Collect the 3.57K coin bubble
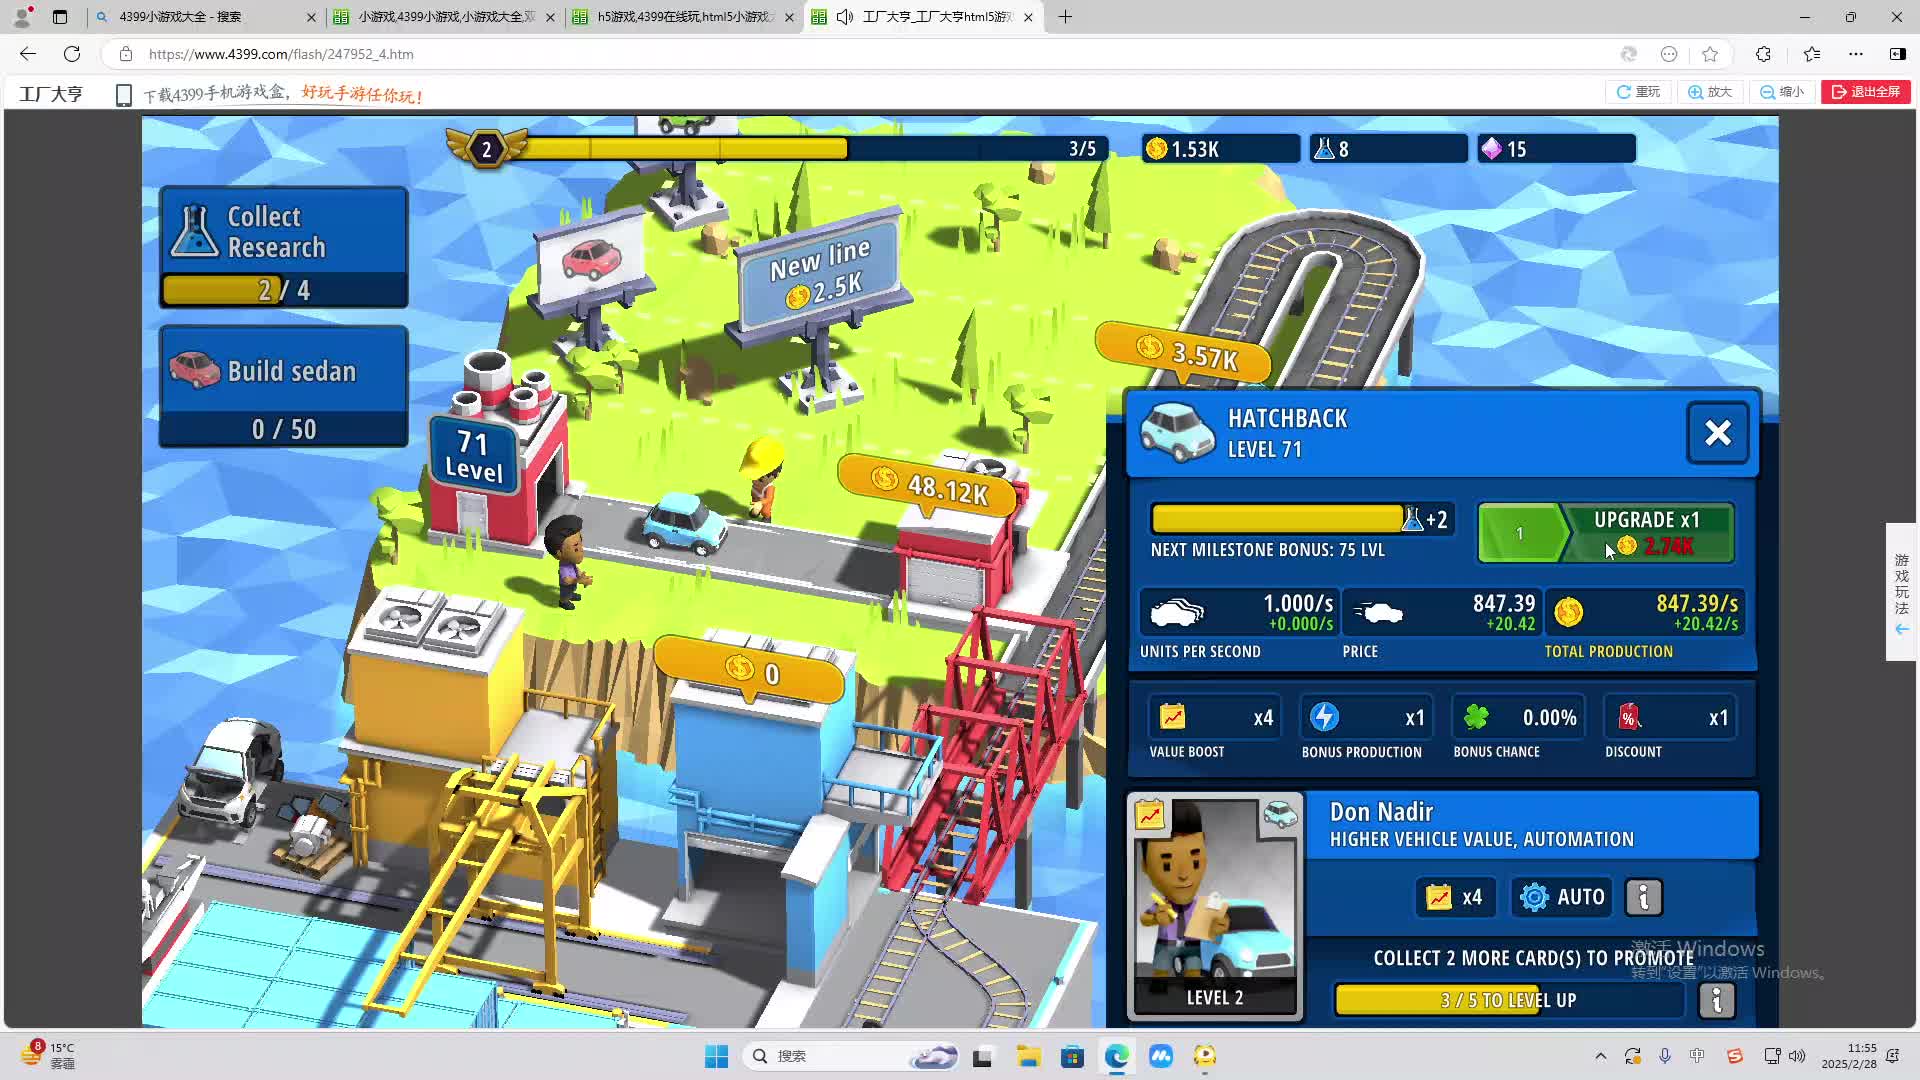Viewport: 1920px width, 1080px height. [x=1185, y=351]
